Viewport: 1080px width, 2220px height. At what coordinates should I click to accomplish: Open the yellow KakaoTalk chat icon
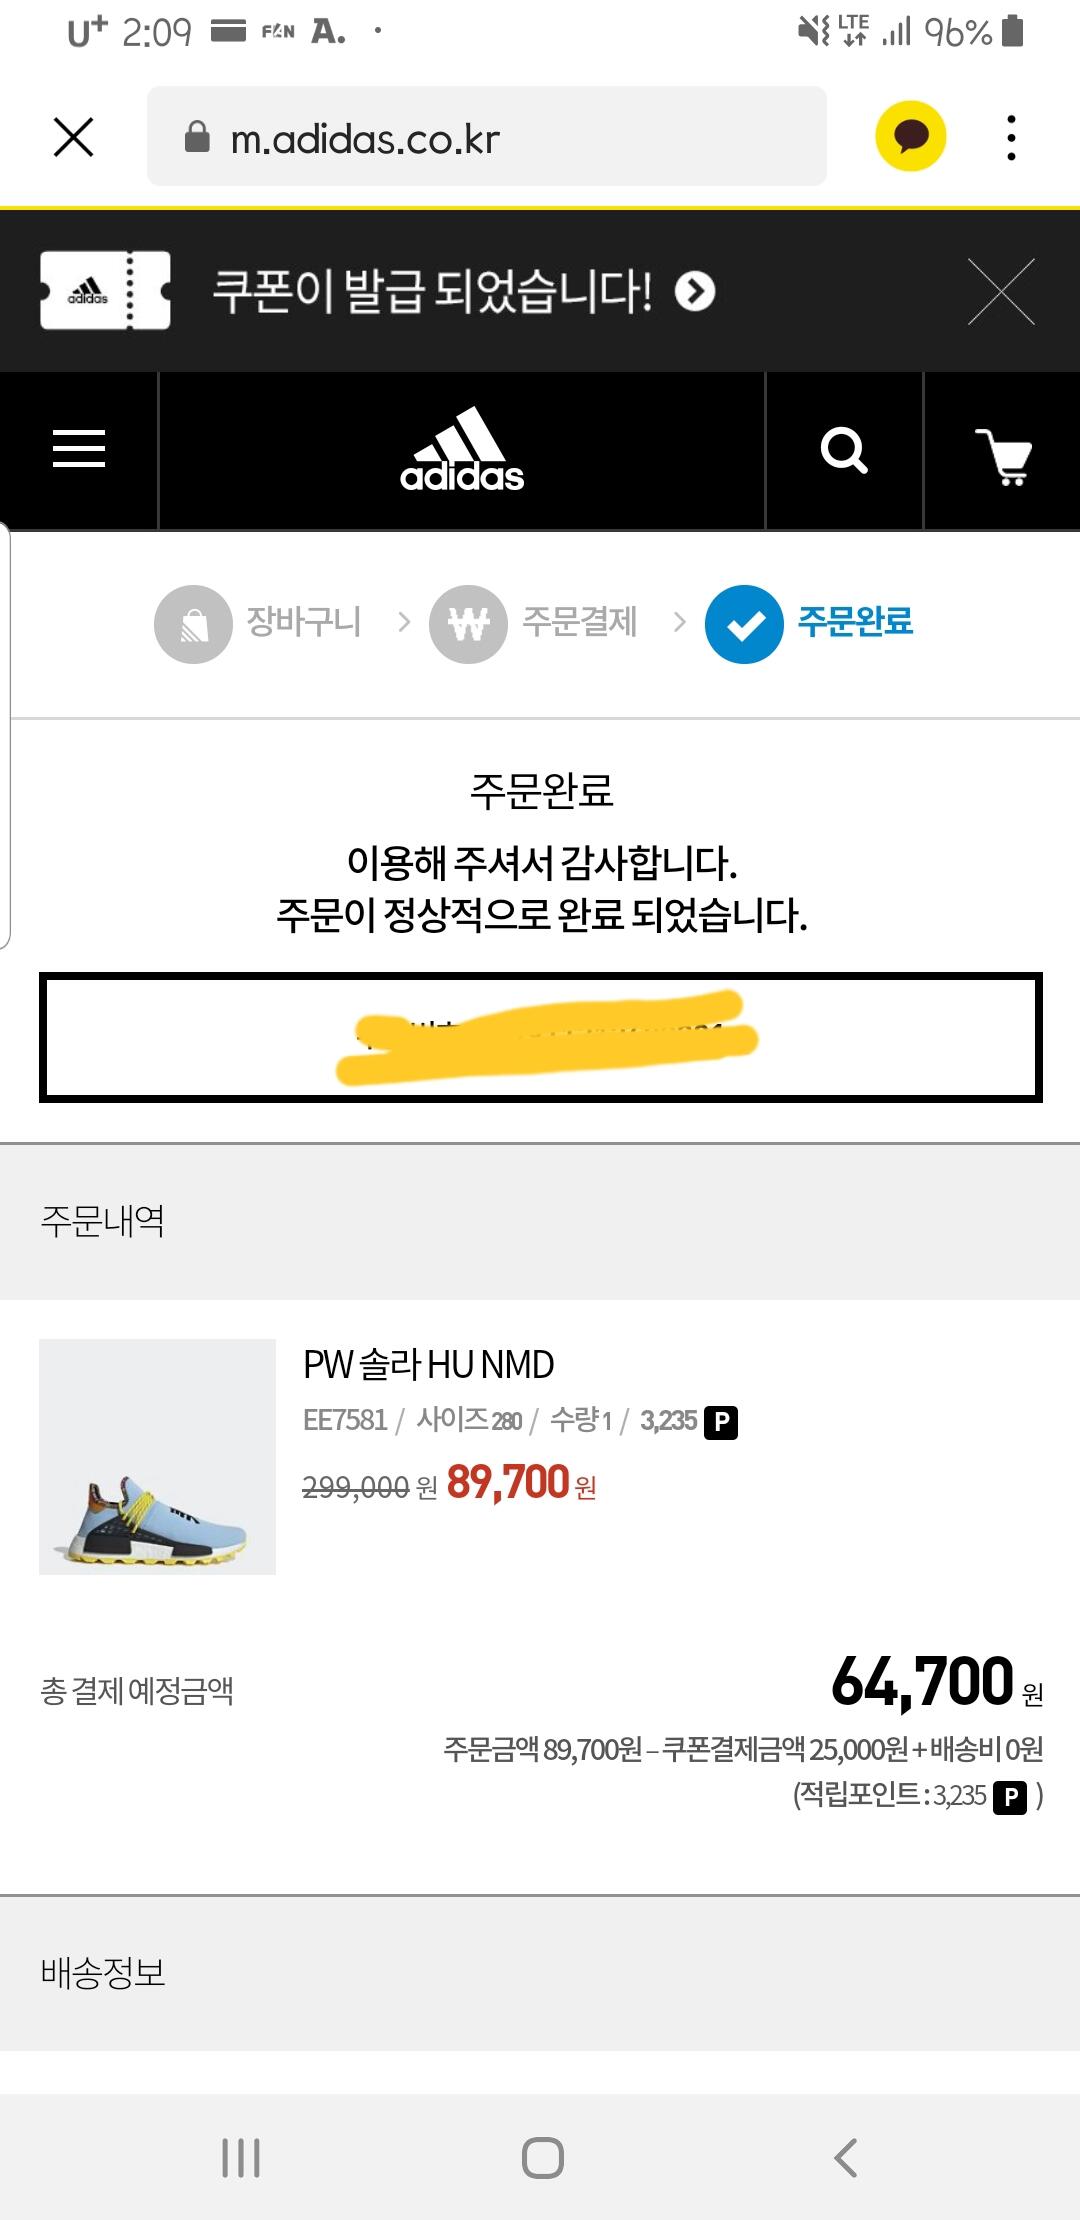[910, 137]
